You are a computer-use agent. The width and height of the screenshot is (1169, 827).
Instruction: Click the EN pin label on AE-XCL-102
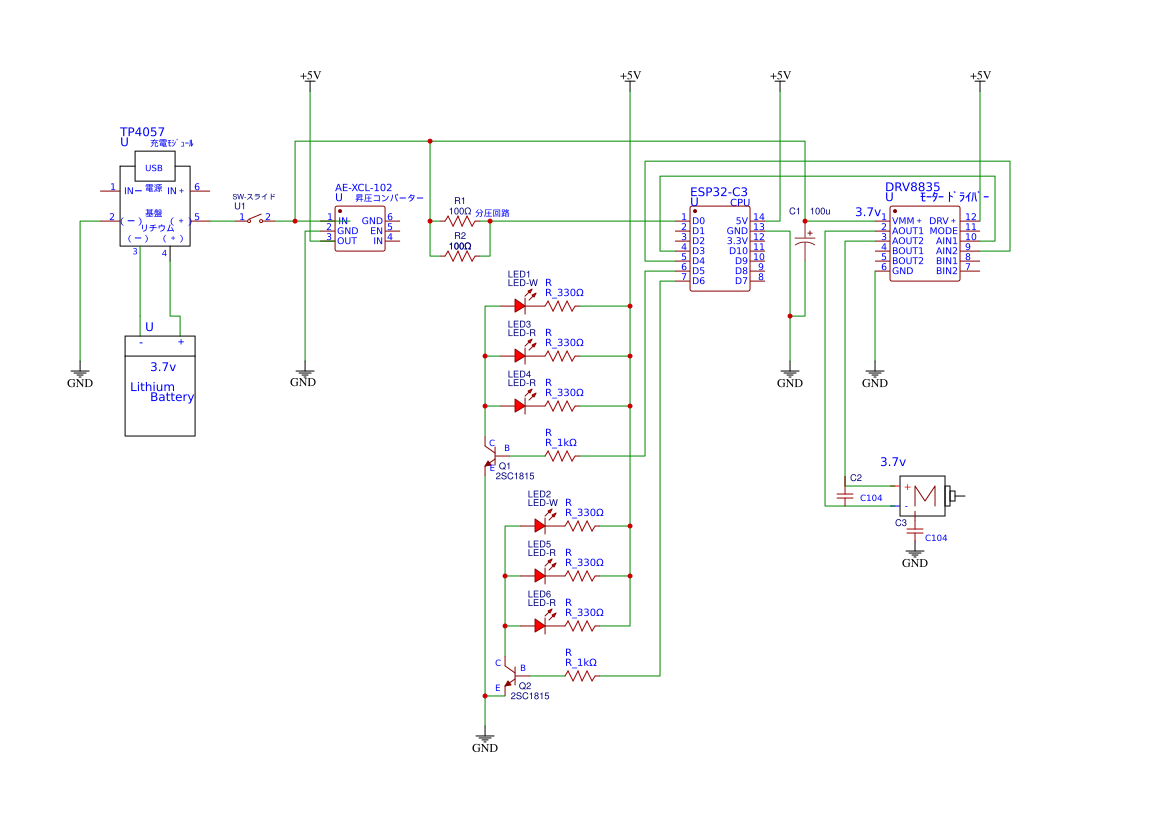pyautogui.click(x=376, y=231)
